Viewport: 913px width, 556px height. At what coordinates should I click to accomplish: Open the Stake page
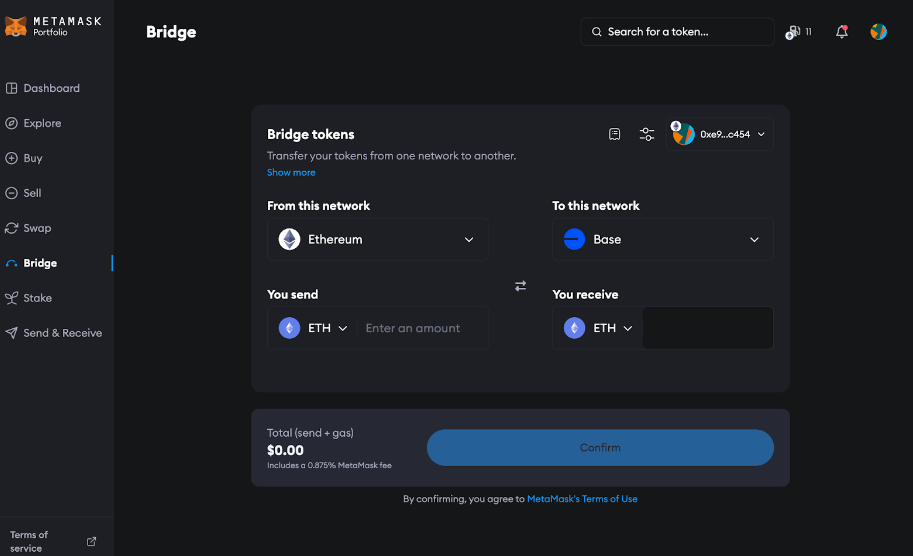(x=37, y=298)
